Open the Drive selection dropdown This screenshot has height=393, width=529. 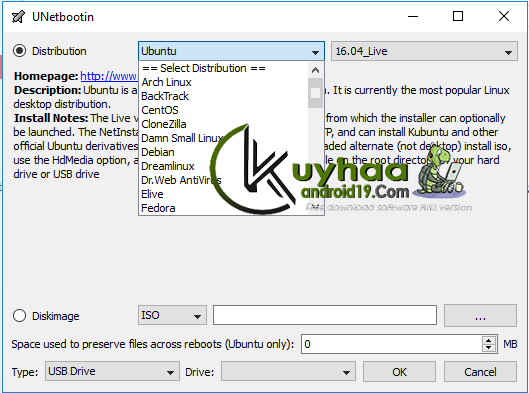coord(288,372)
